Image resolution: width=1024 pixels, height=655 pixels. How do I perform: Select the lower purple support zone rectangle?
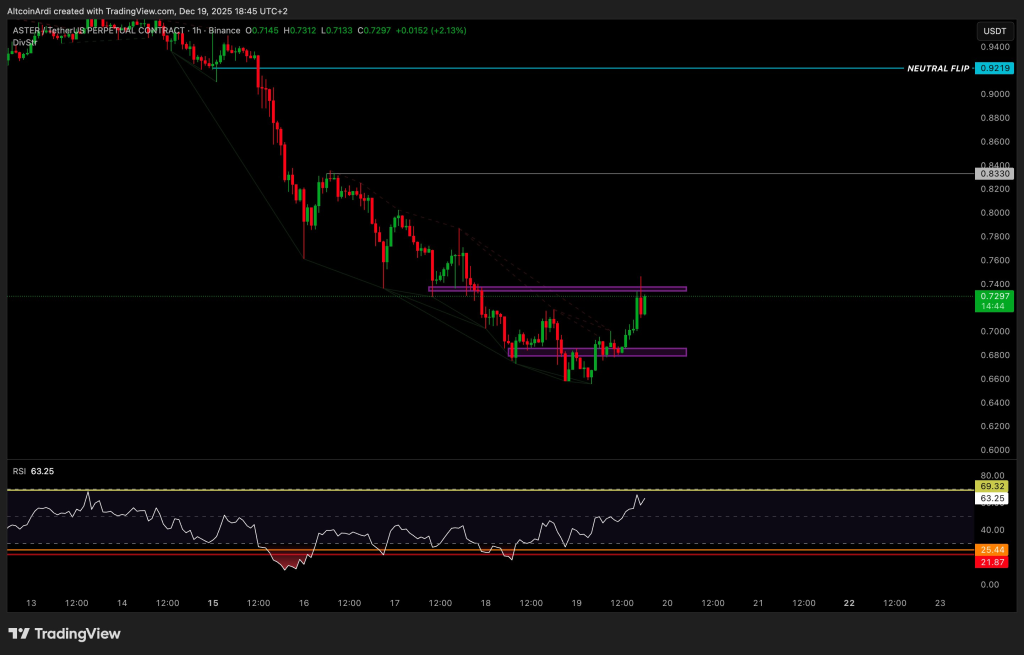click(x=597, y=352)
